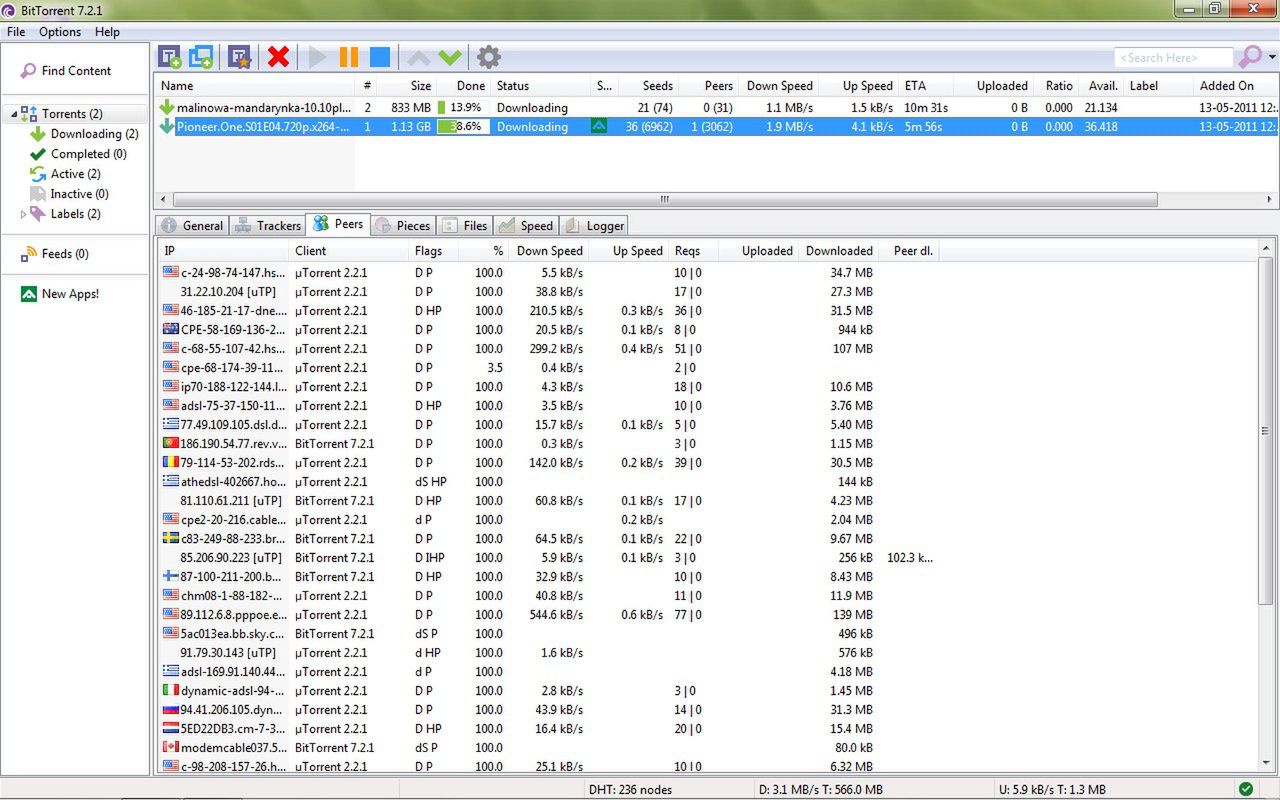Switch to the General tab
This screenshot has width=1280, height=800.
(192, 226)
